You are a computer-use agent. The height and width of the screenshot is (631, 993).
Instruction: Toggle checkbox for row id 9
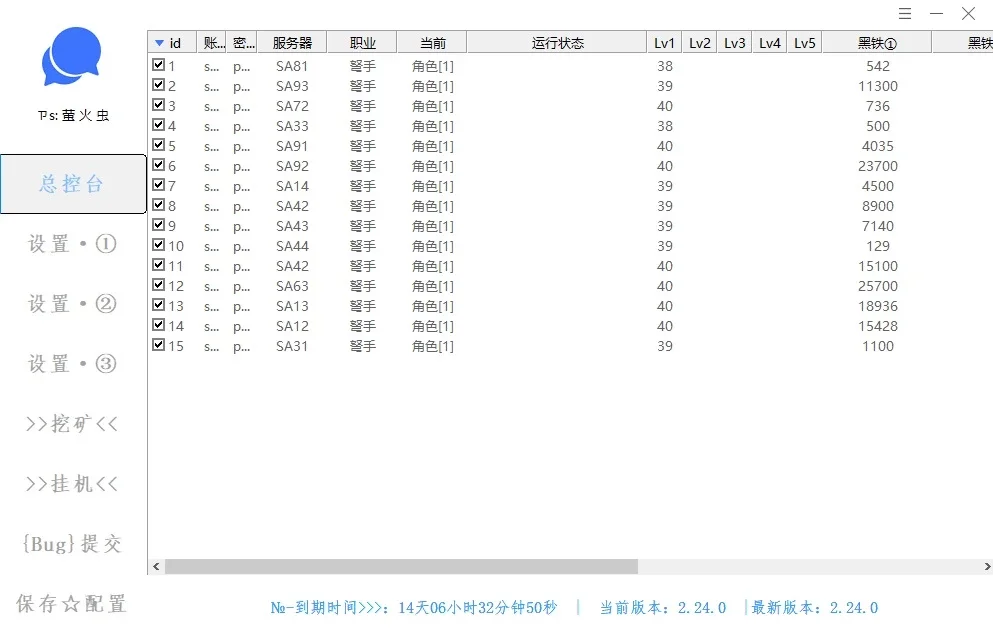(x=158, y=225)
